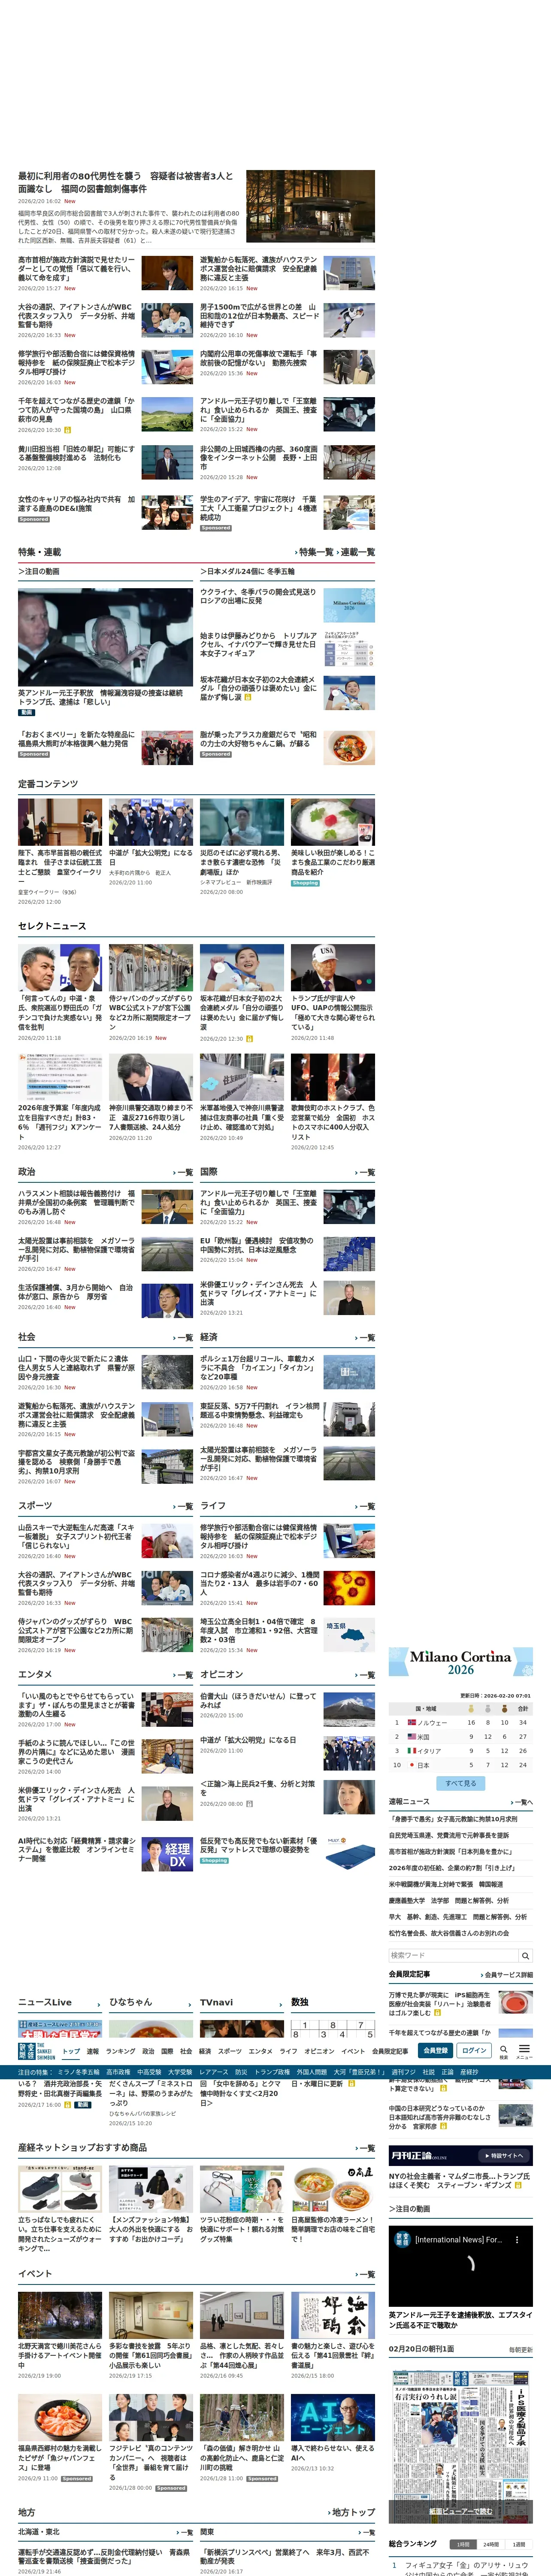Open 米中戦闘機が黄海上対峙 breaking headline
Viewport: 551px width, 2576px height.
[x=445, y=1884]
